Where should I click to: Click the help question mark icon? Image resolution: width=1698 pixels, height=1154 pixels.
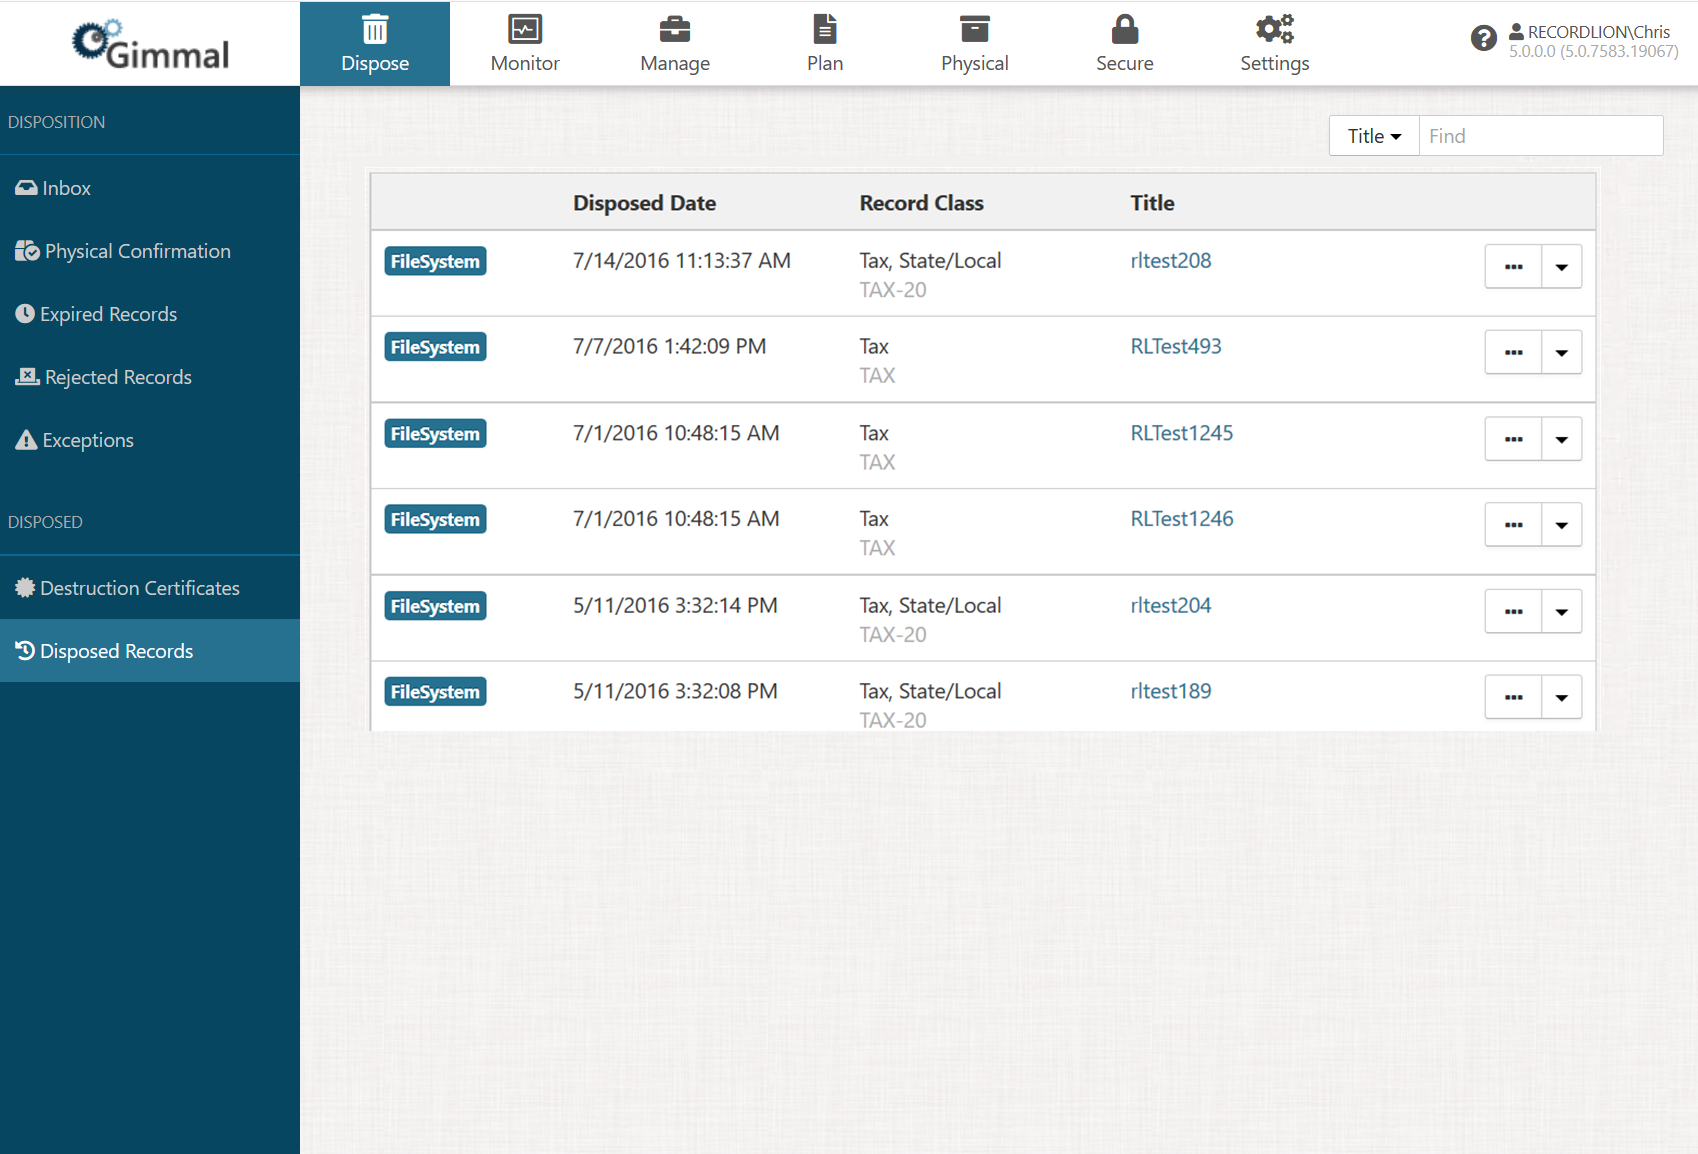pos(1483,39)
